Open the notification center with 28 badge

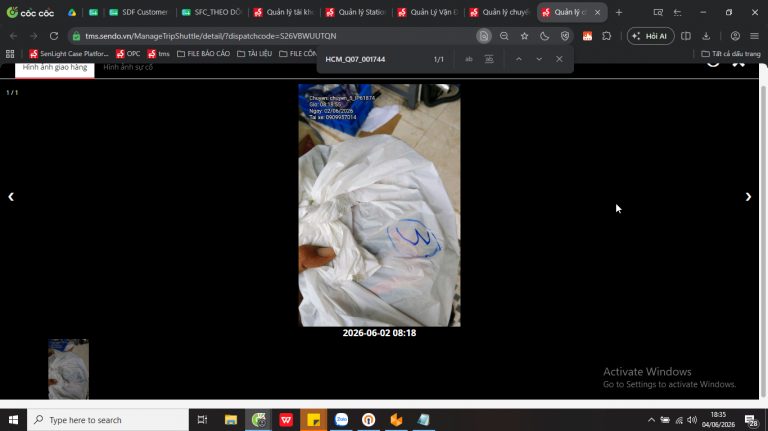(x=751, y=420)
